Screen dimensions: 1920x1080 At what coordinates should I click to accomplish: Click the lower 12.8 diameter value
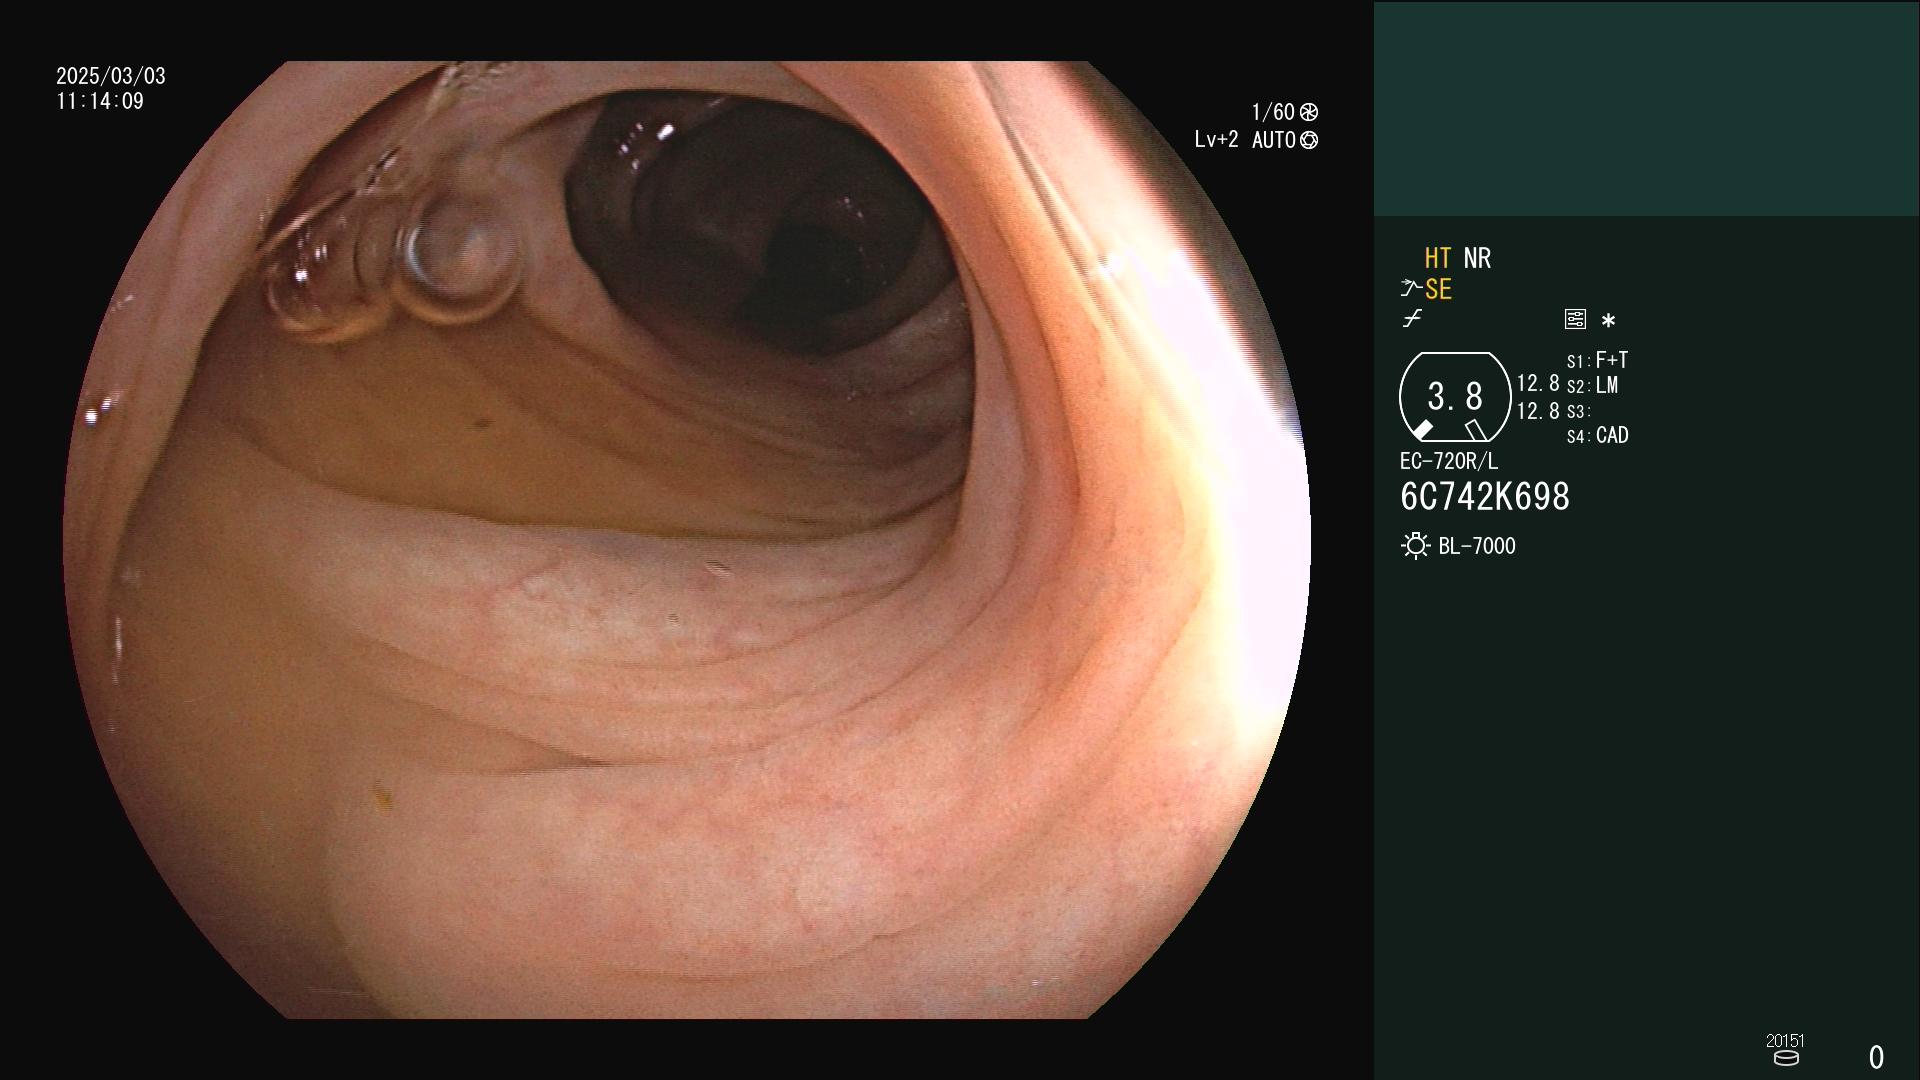pyautogui.click(x=1538, y=411)
